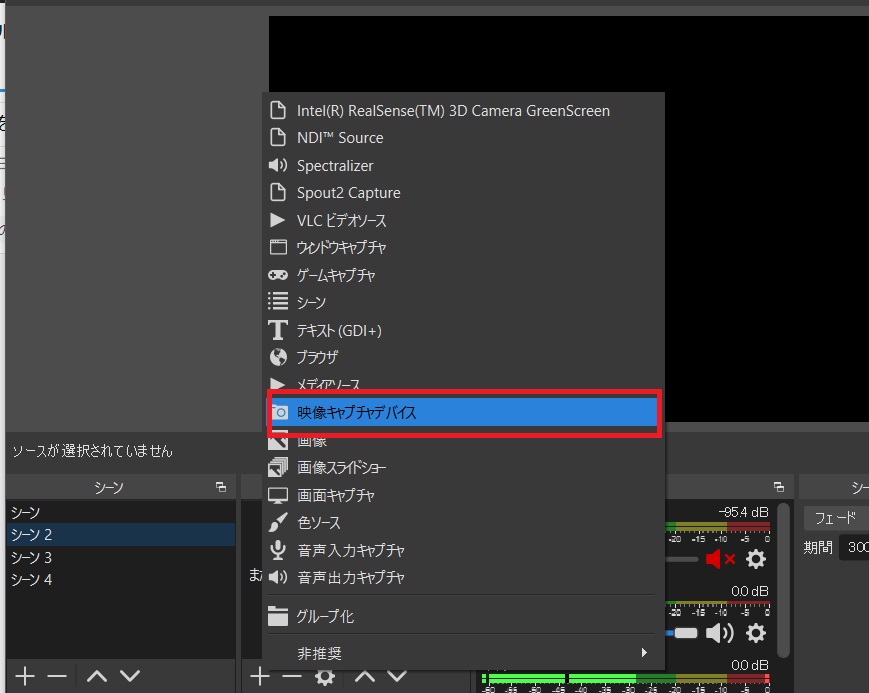The height and width of the screenshot is (693, 869).
Task: Choose NDI Source from the menu
Action: (463, 137)
